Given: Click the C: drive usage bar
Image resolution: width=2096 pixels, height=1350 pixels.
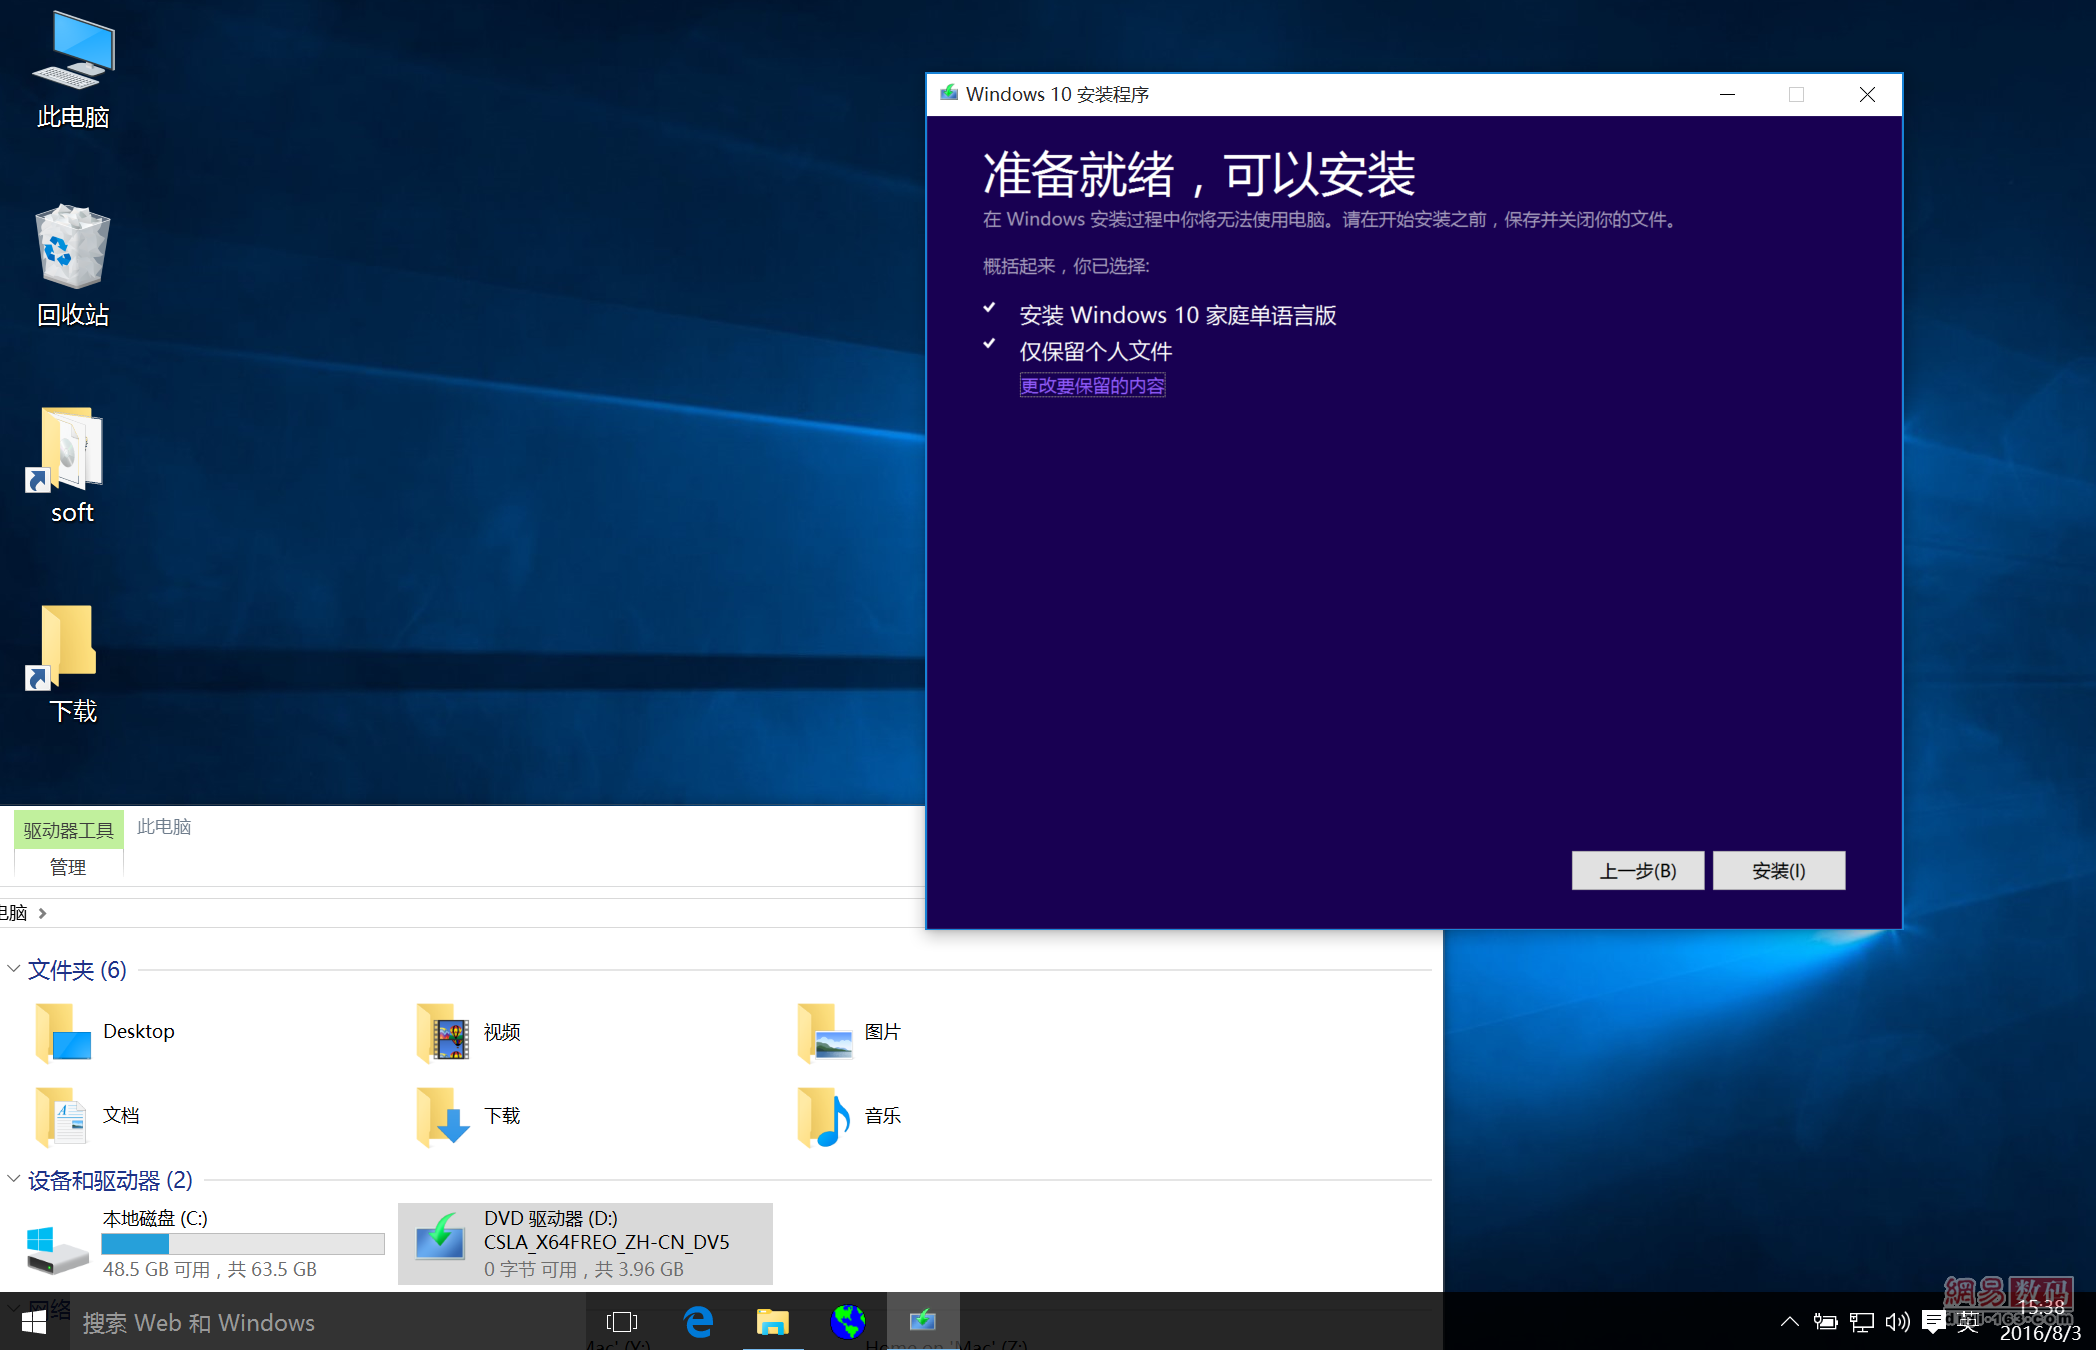Looking at the screenshot, I should point(243,1243).
